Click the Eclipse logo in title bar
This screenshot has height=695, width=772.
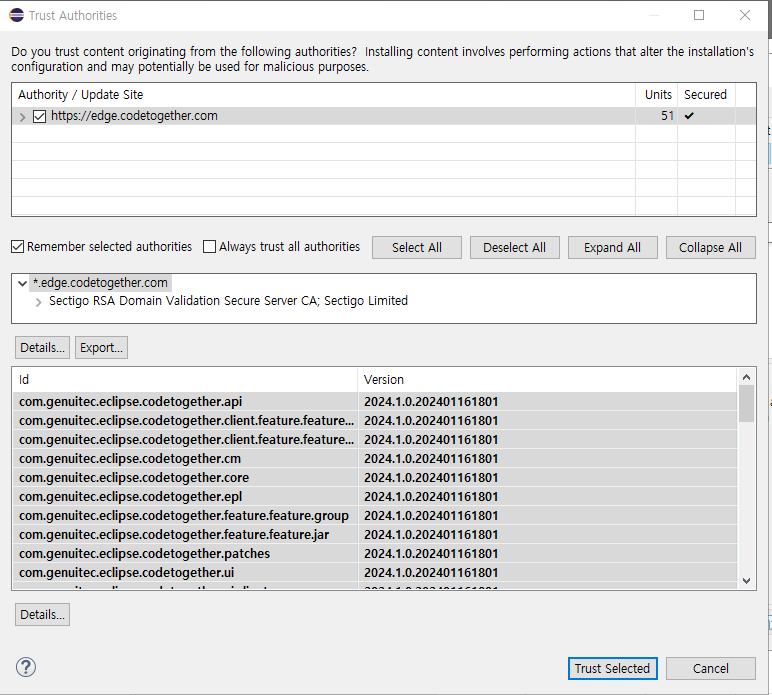pyautogui.click(x=16, y=15)
